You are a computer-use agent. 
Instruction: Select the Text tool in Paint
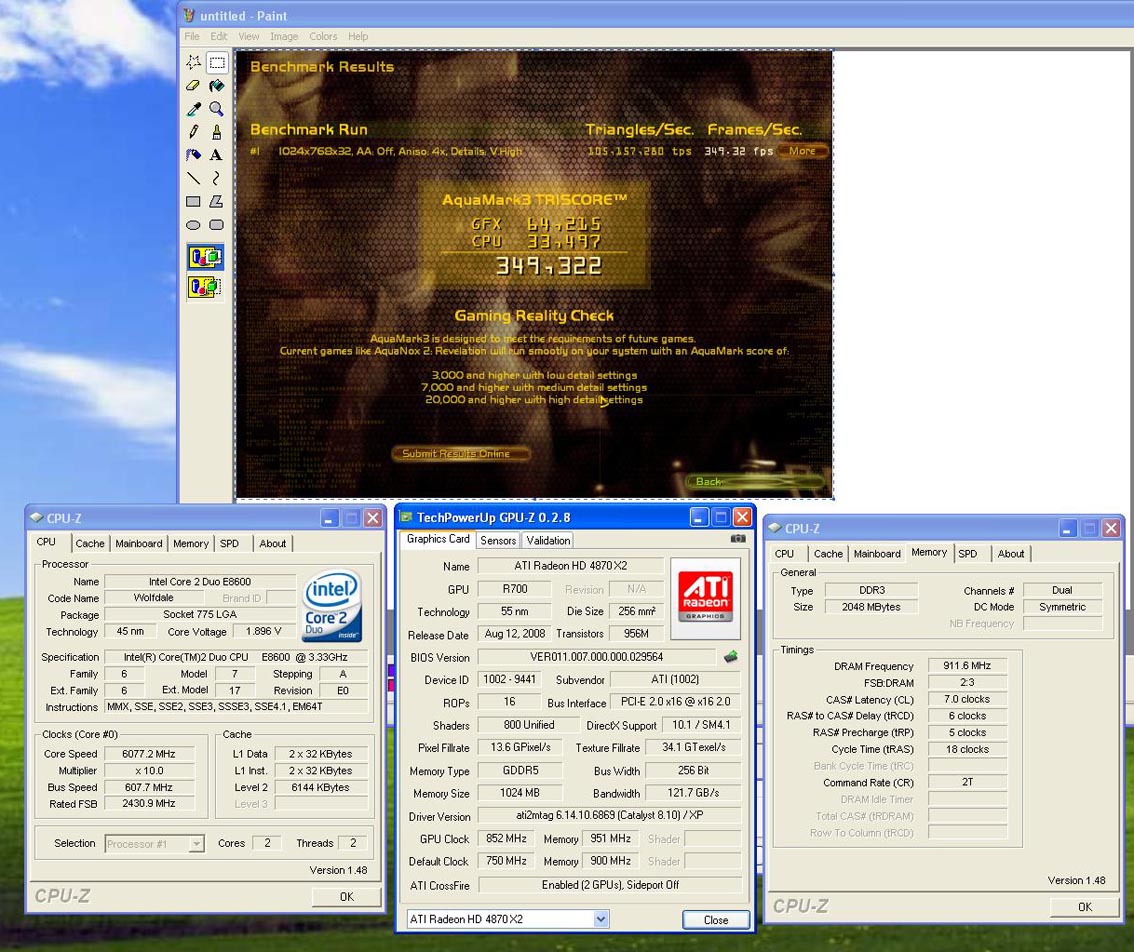tap(216, 156)
